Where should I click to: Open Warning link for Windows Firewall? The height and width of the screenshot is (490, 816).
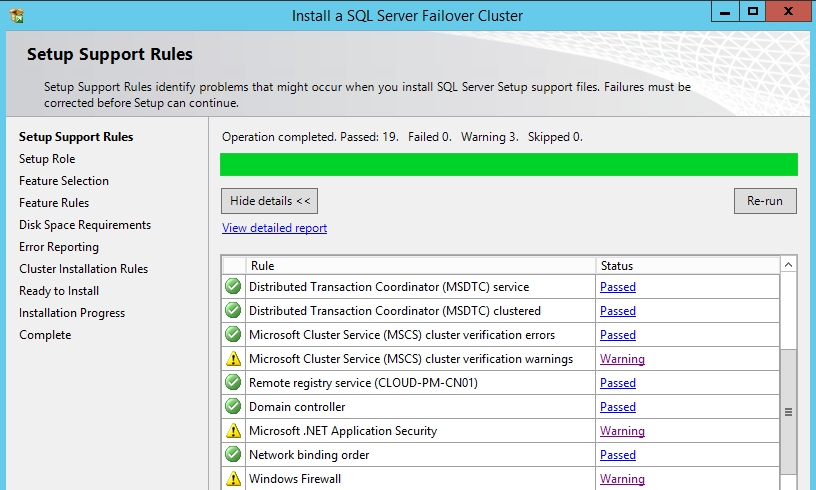coord(622,479)
